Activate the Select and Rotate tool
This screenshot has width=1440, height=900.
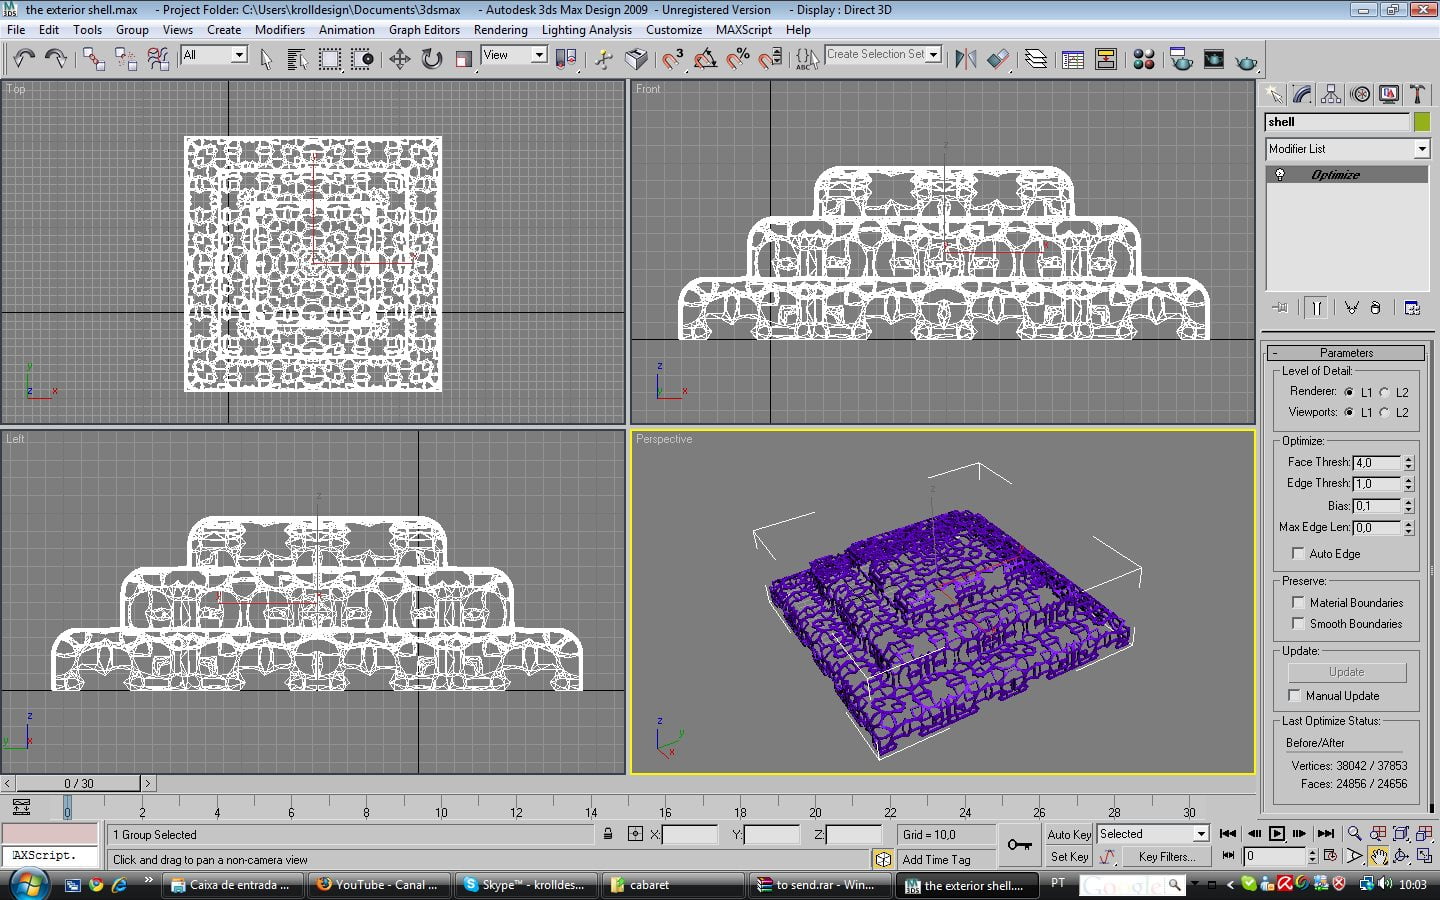point(432,59)
